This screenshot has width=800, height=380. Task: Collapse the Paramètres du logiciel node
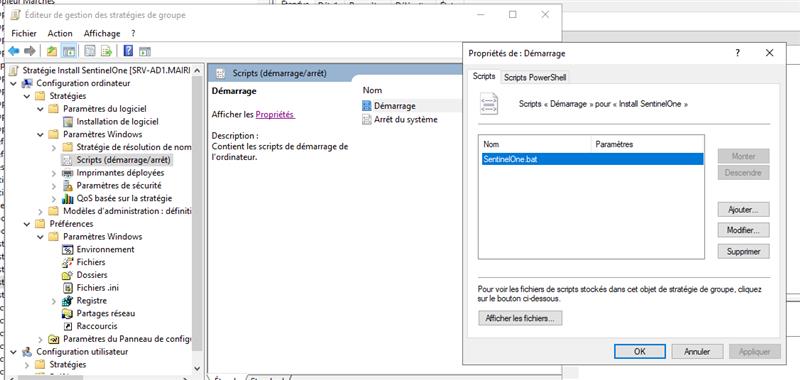(40, 109)
